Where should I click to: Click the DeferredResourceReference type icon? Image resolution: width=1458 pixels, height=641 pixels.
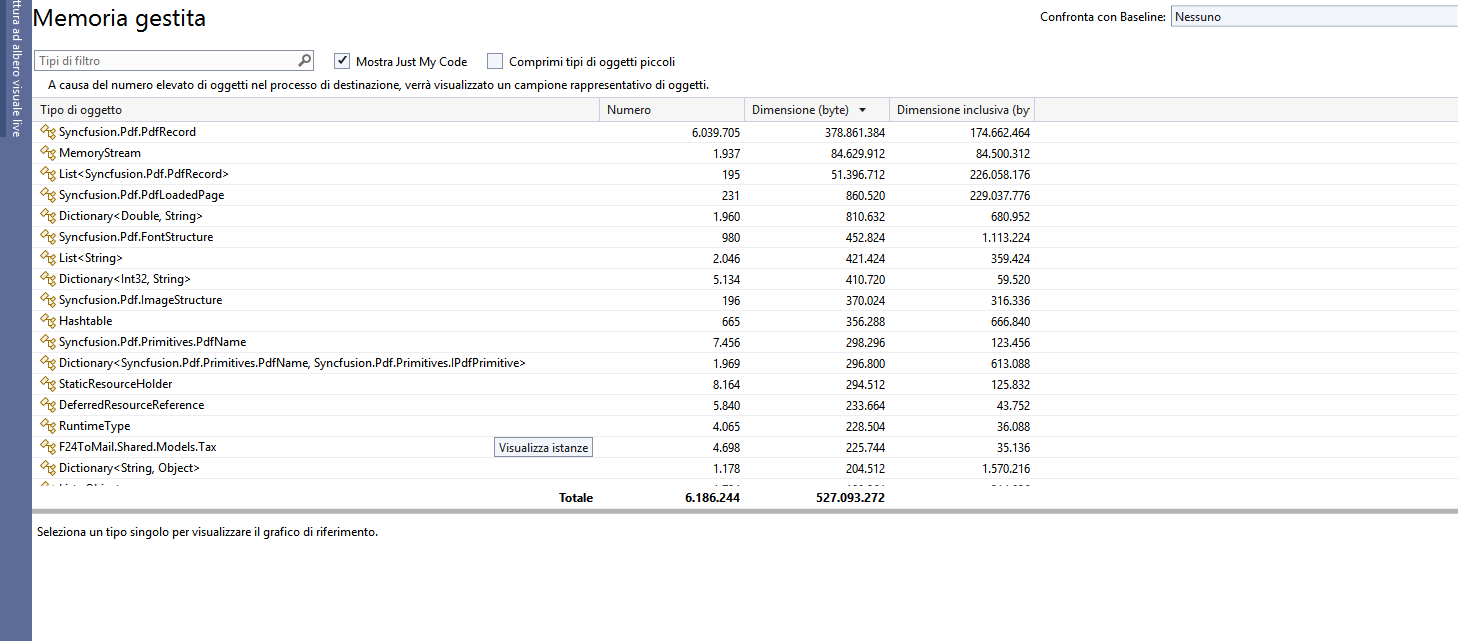[47, 405]
